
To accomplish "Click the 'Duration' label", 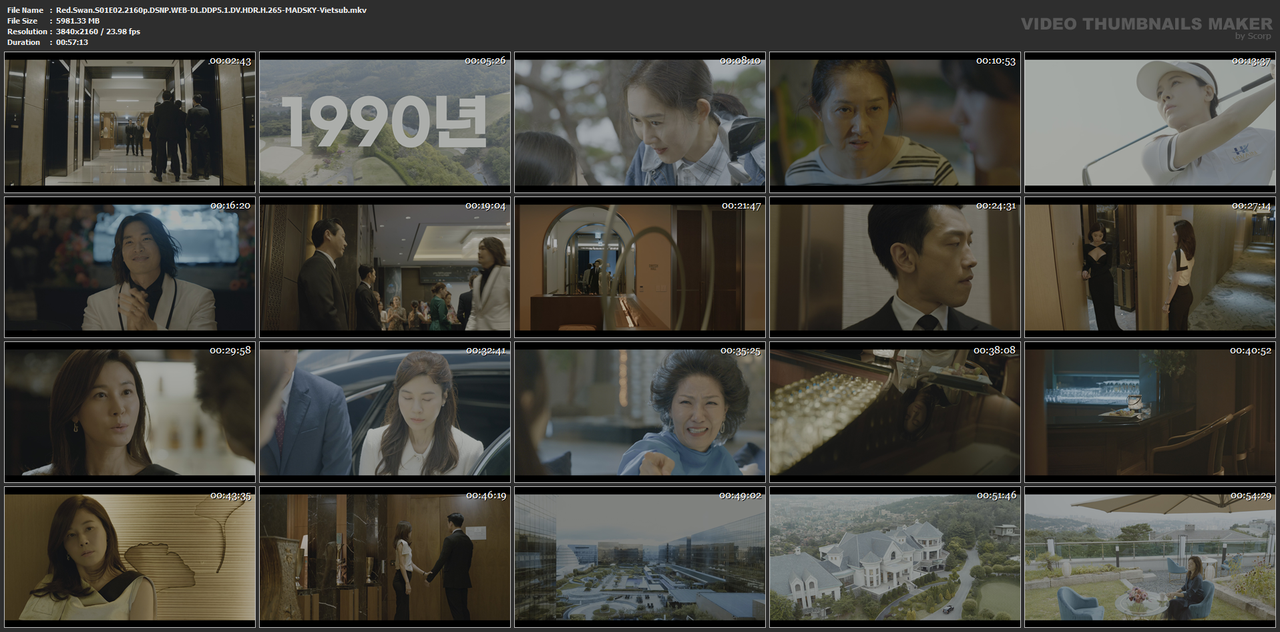I will (23, 42).
